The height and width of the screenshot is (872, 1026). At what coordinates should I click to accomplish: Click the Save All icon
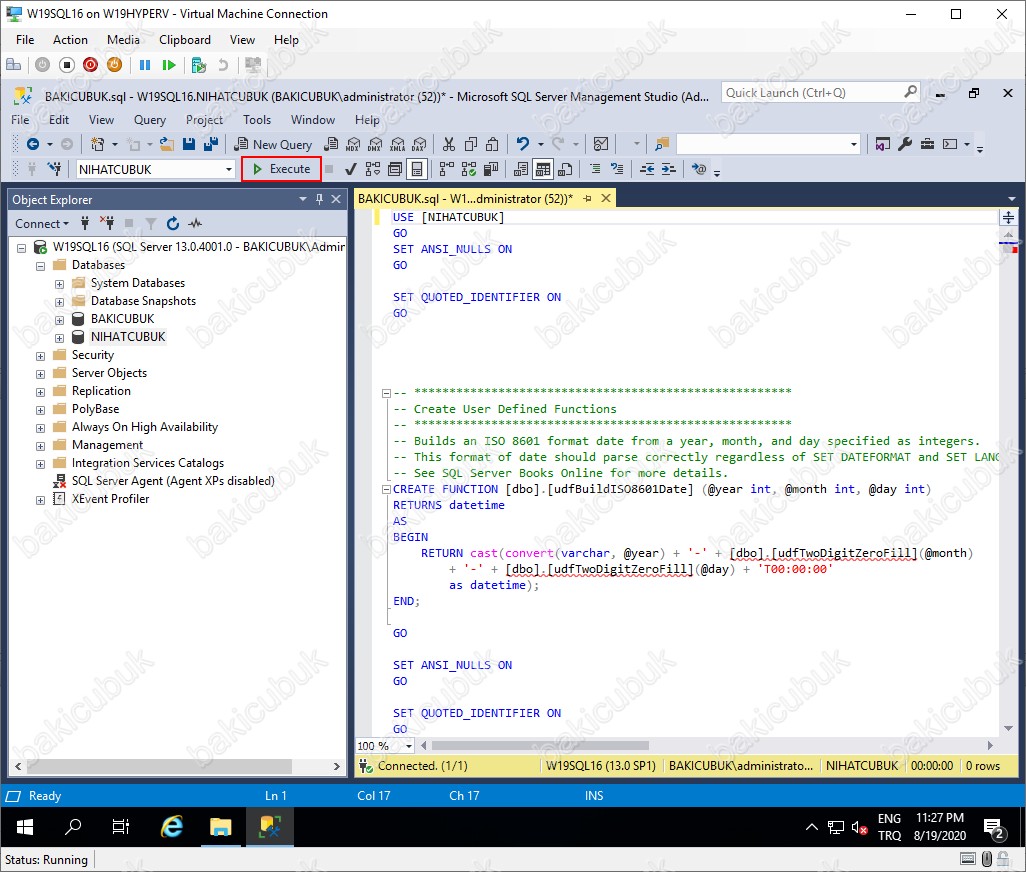pyautogui.click(x=211, y=144)
